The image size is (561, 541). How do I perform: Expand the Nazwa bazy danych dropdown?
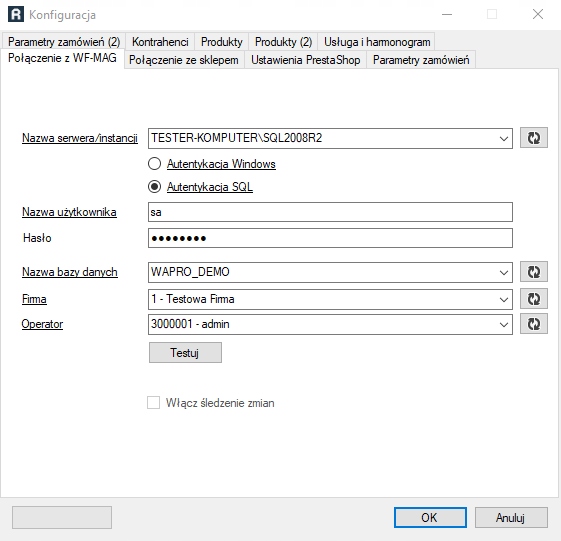[504, 272]
